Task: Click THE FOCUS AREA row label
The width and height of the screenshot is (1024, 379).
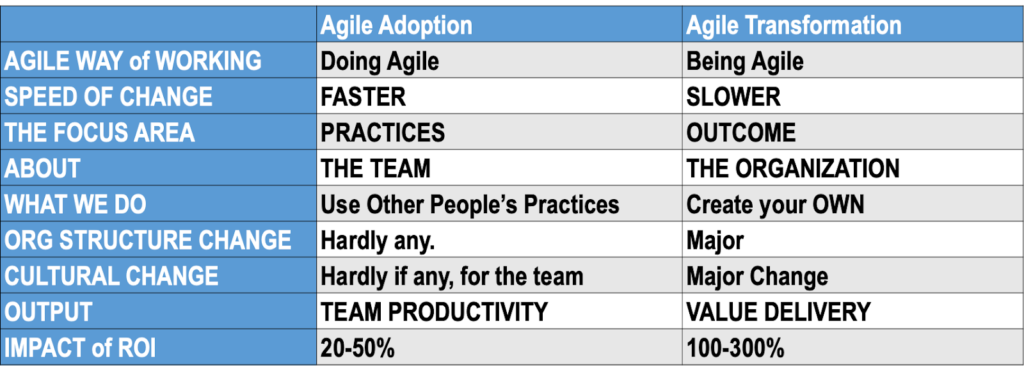Action: tap(159, 133)
